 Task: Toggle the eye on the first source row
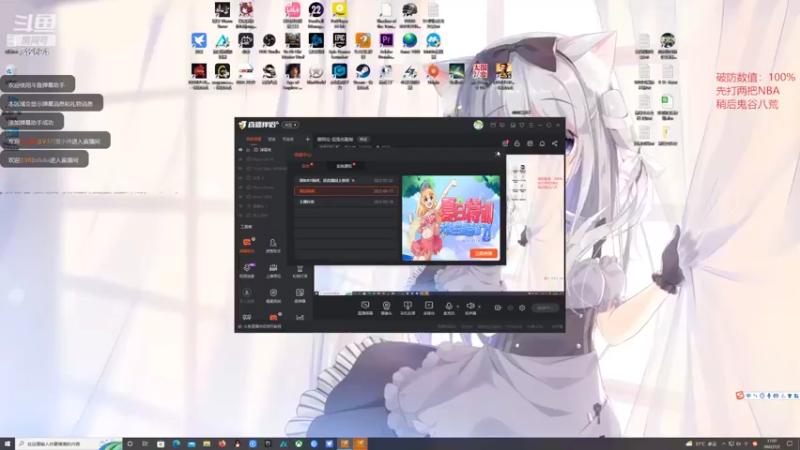click(240, 149)
